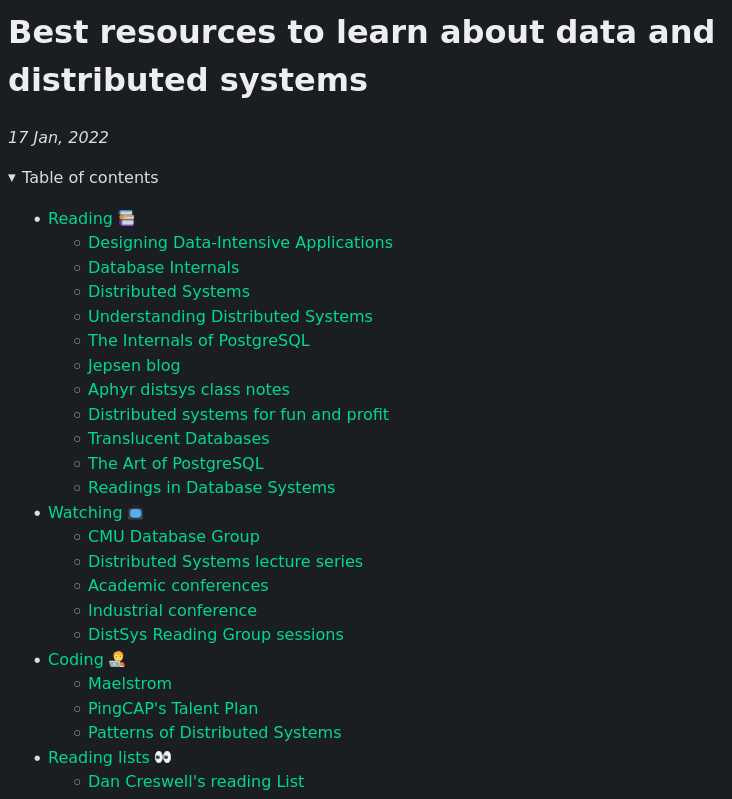The image size is (732, 799).
Task: Open Distributed systems for fun and profit
Action: point(238,414)
